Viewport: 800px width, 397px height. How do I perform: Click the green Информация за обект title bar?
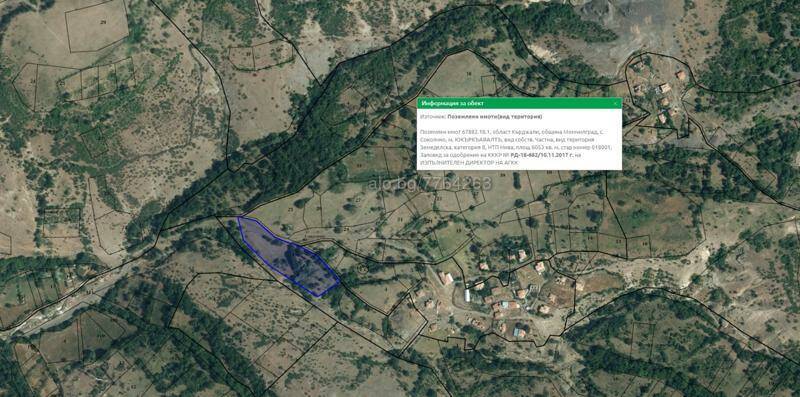coord(519,103)
